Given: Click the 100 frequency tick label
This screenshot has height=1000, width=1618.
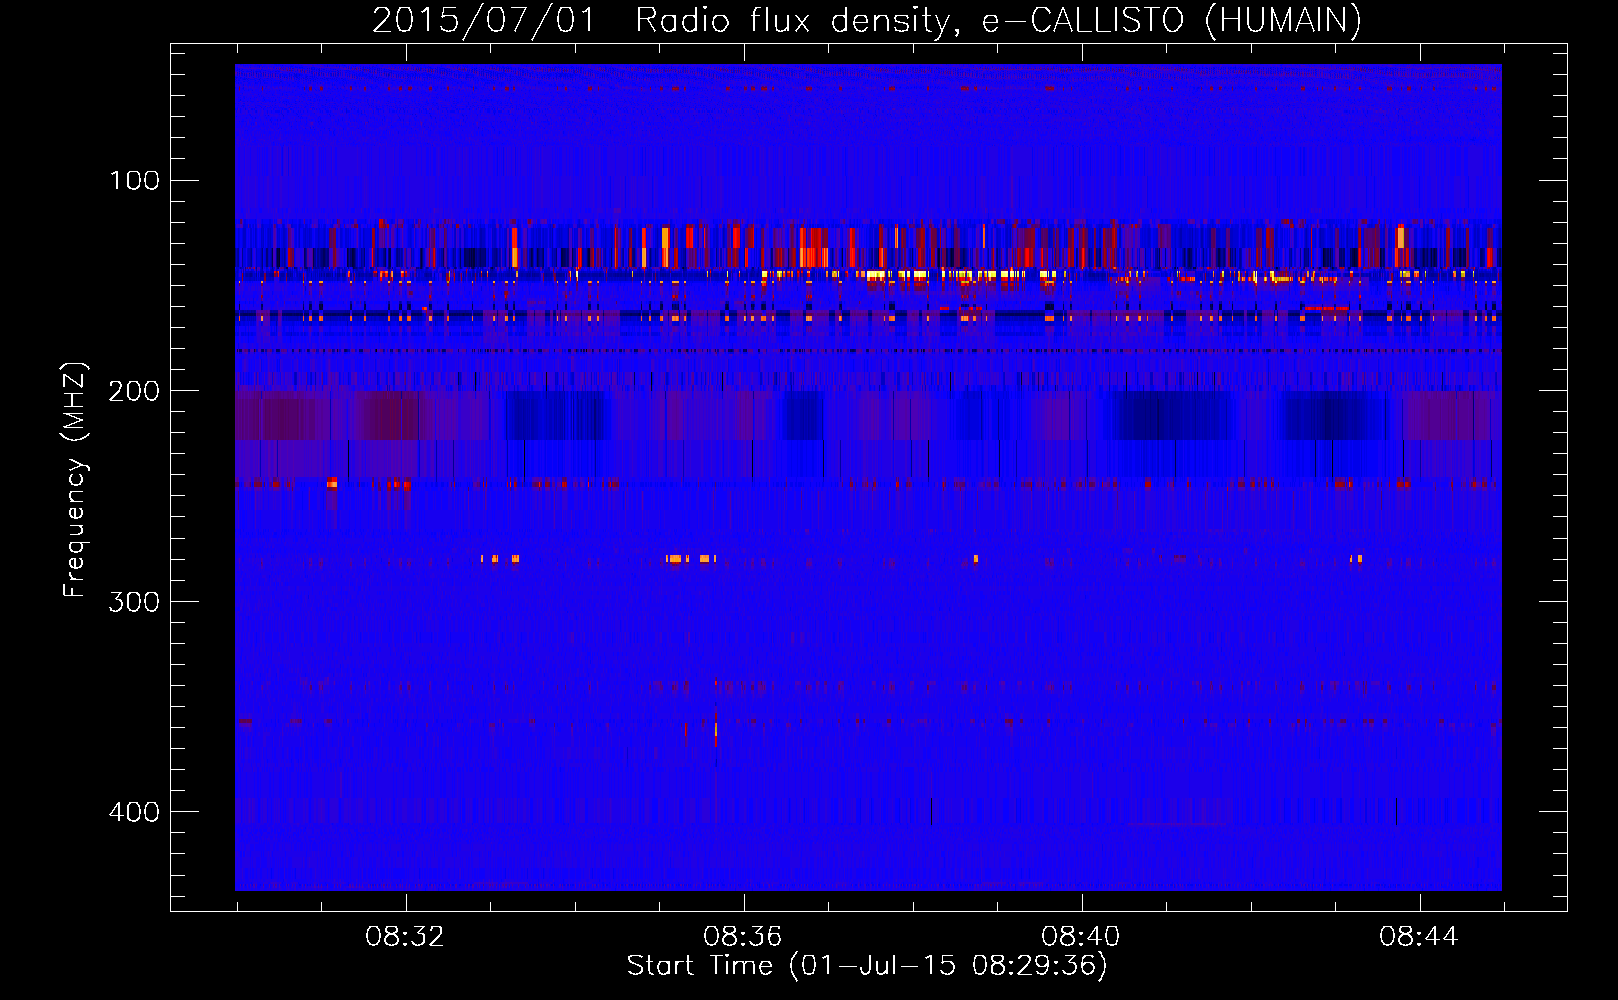Looking at the screenshot, I should tap(135, 181).
